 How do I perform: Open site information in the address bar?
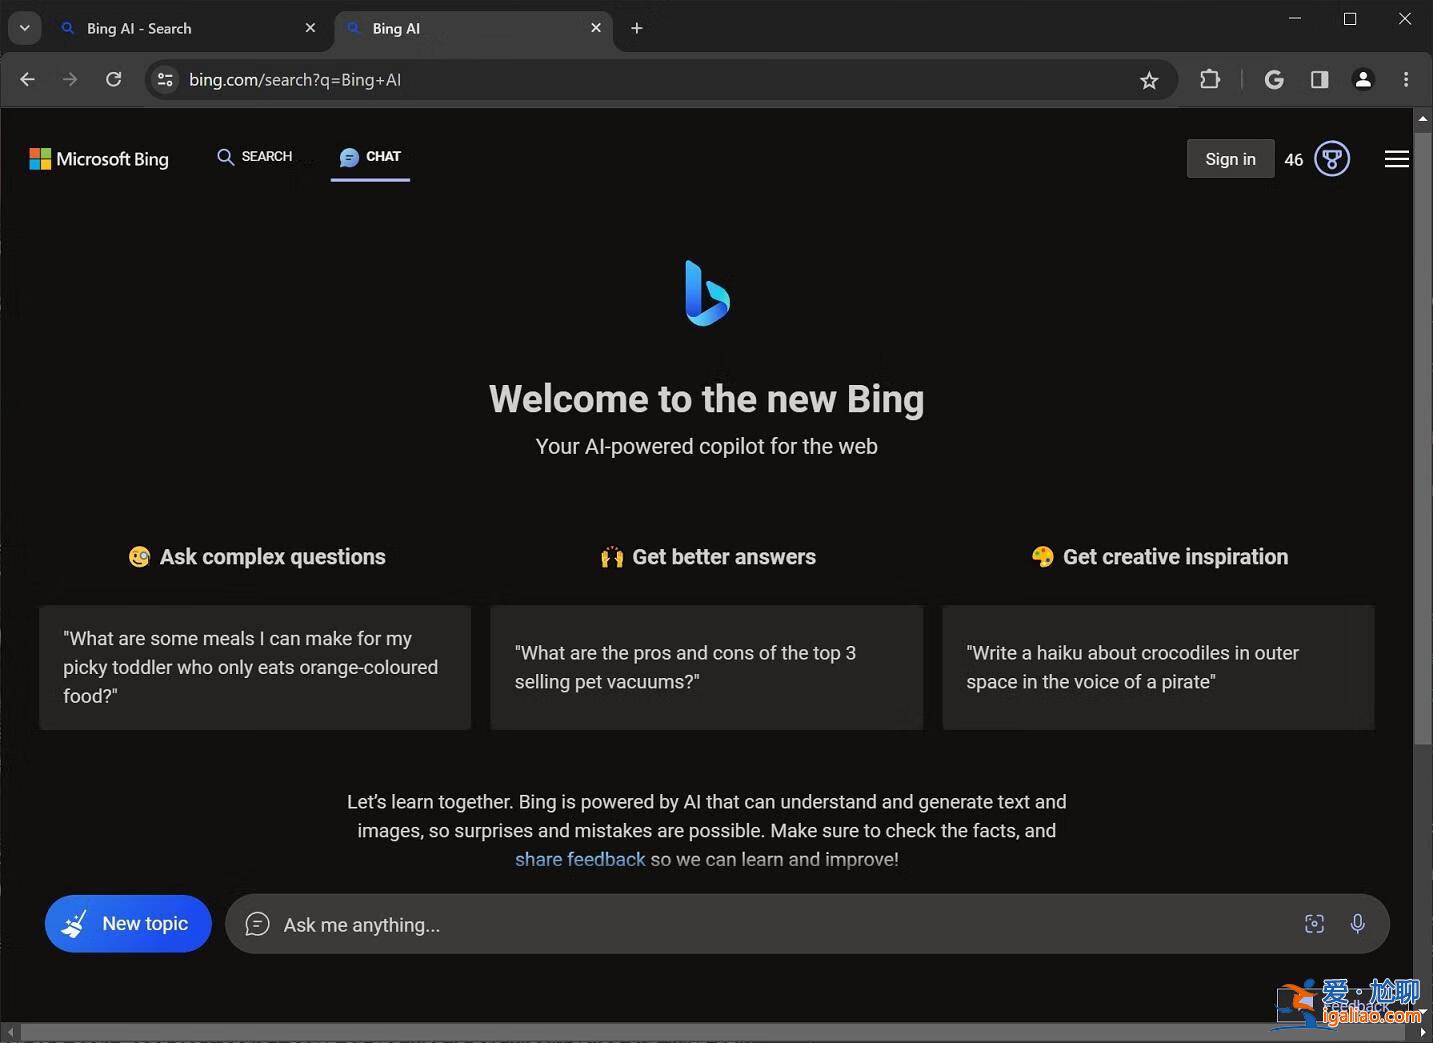pyautogui.click(x=164, y=79)
